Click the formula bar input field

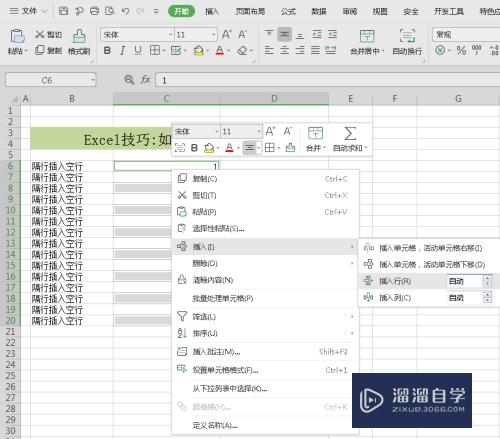(328, 80)
